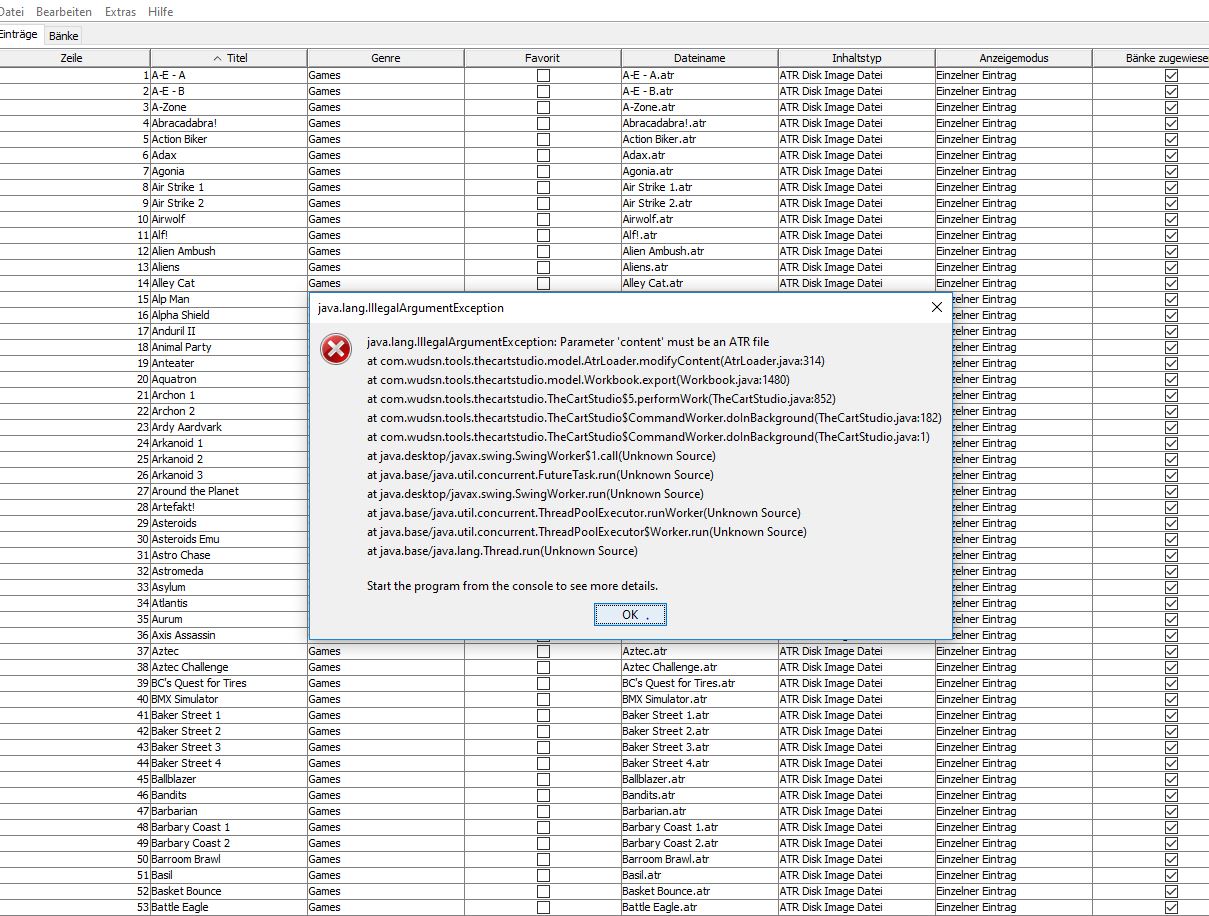
Task: Click file name Baker Street 1.atr
Action: (699, 715)
